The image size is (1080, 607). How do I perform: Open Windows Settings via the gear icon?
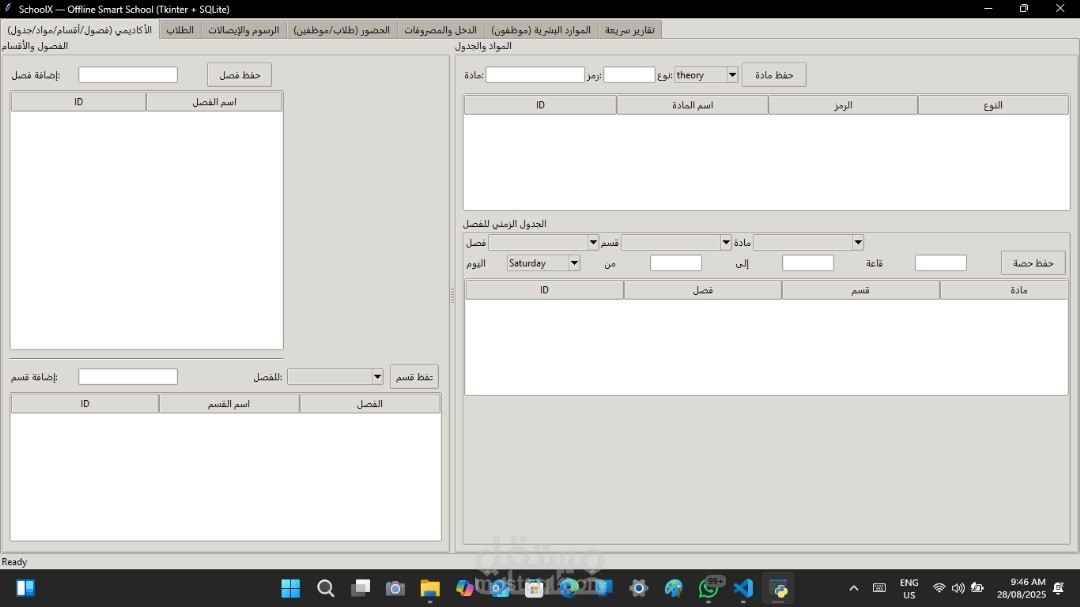click(638, 588)
